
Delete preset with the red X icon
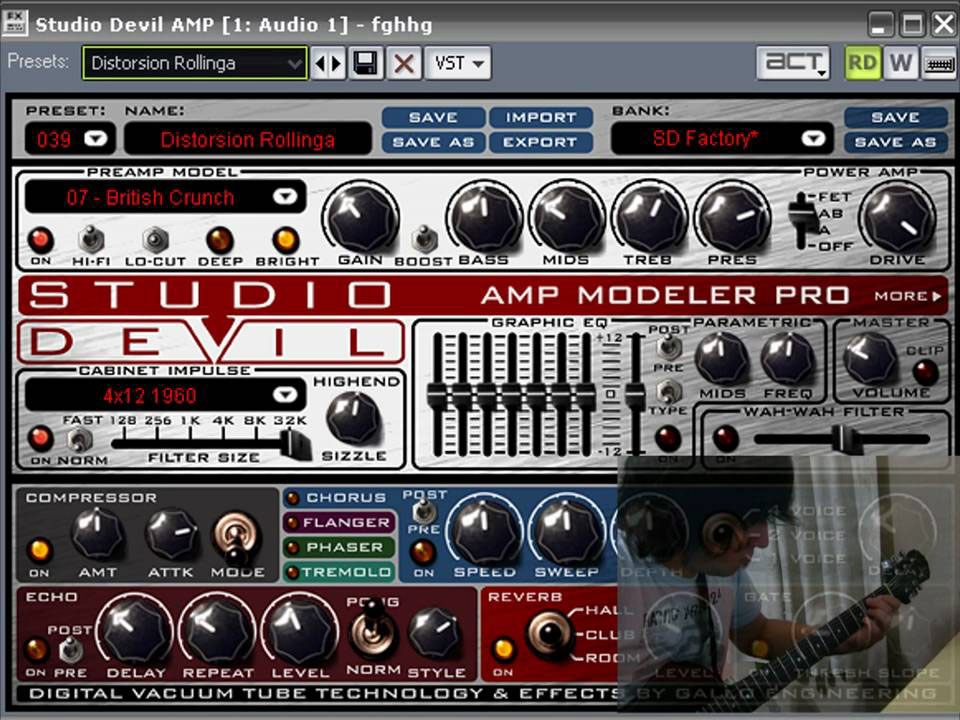(404, 63)
